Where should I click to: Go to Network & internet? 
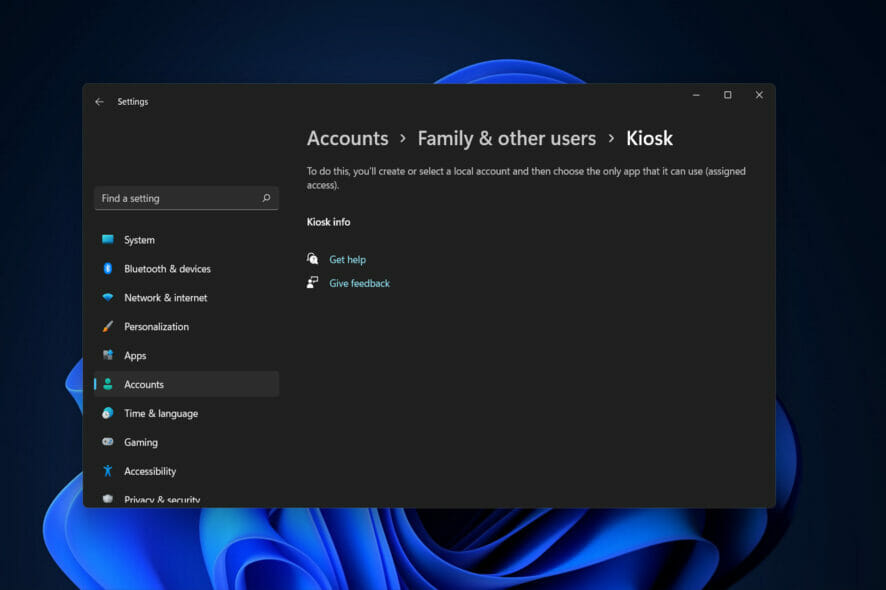pyautogui.click(x=186, y=297)
